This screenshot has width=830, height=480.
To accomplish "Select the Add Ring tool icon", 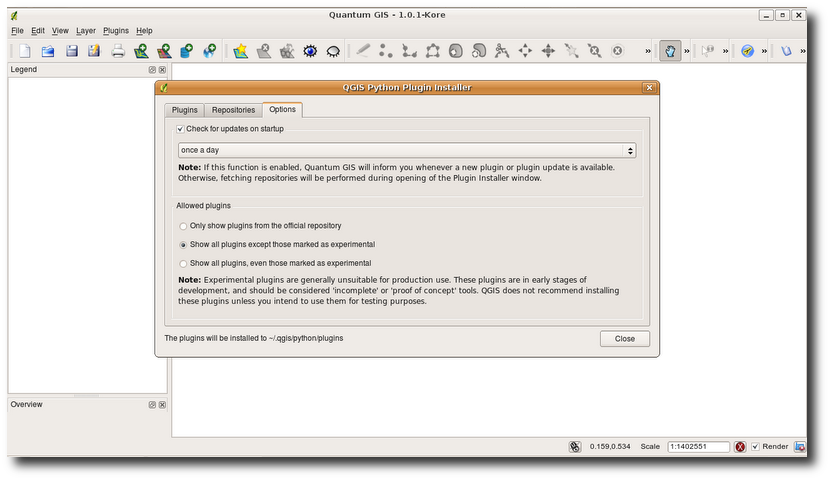I will pyautogui.click(x=456, y=51).
